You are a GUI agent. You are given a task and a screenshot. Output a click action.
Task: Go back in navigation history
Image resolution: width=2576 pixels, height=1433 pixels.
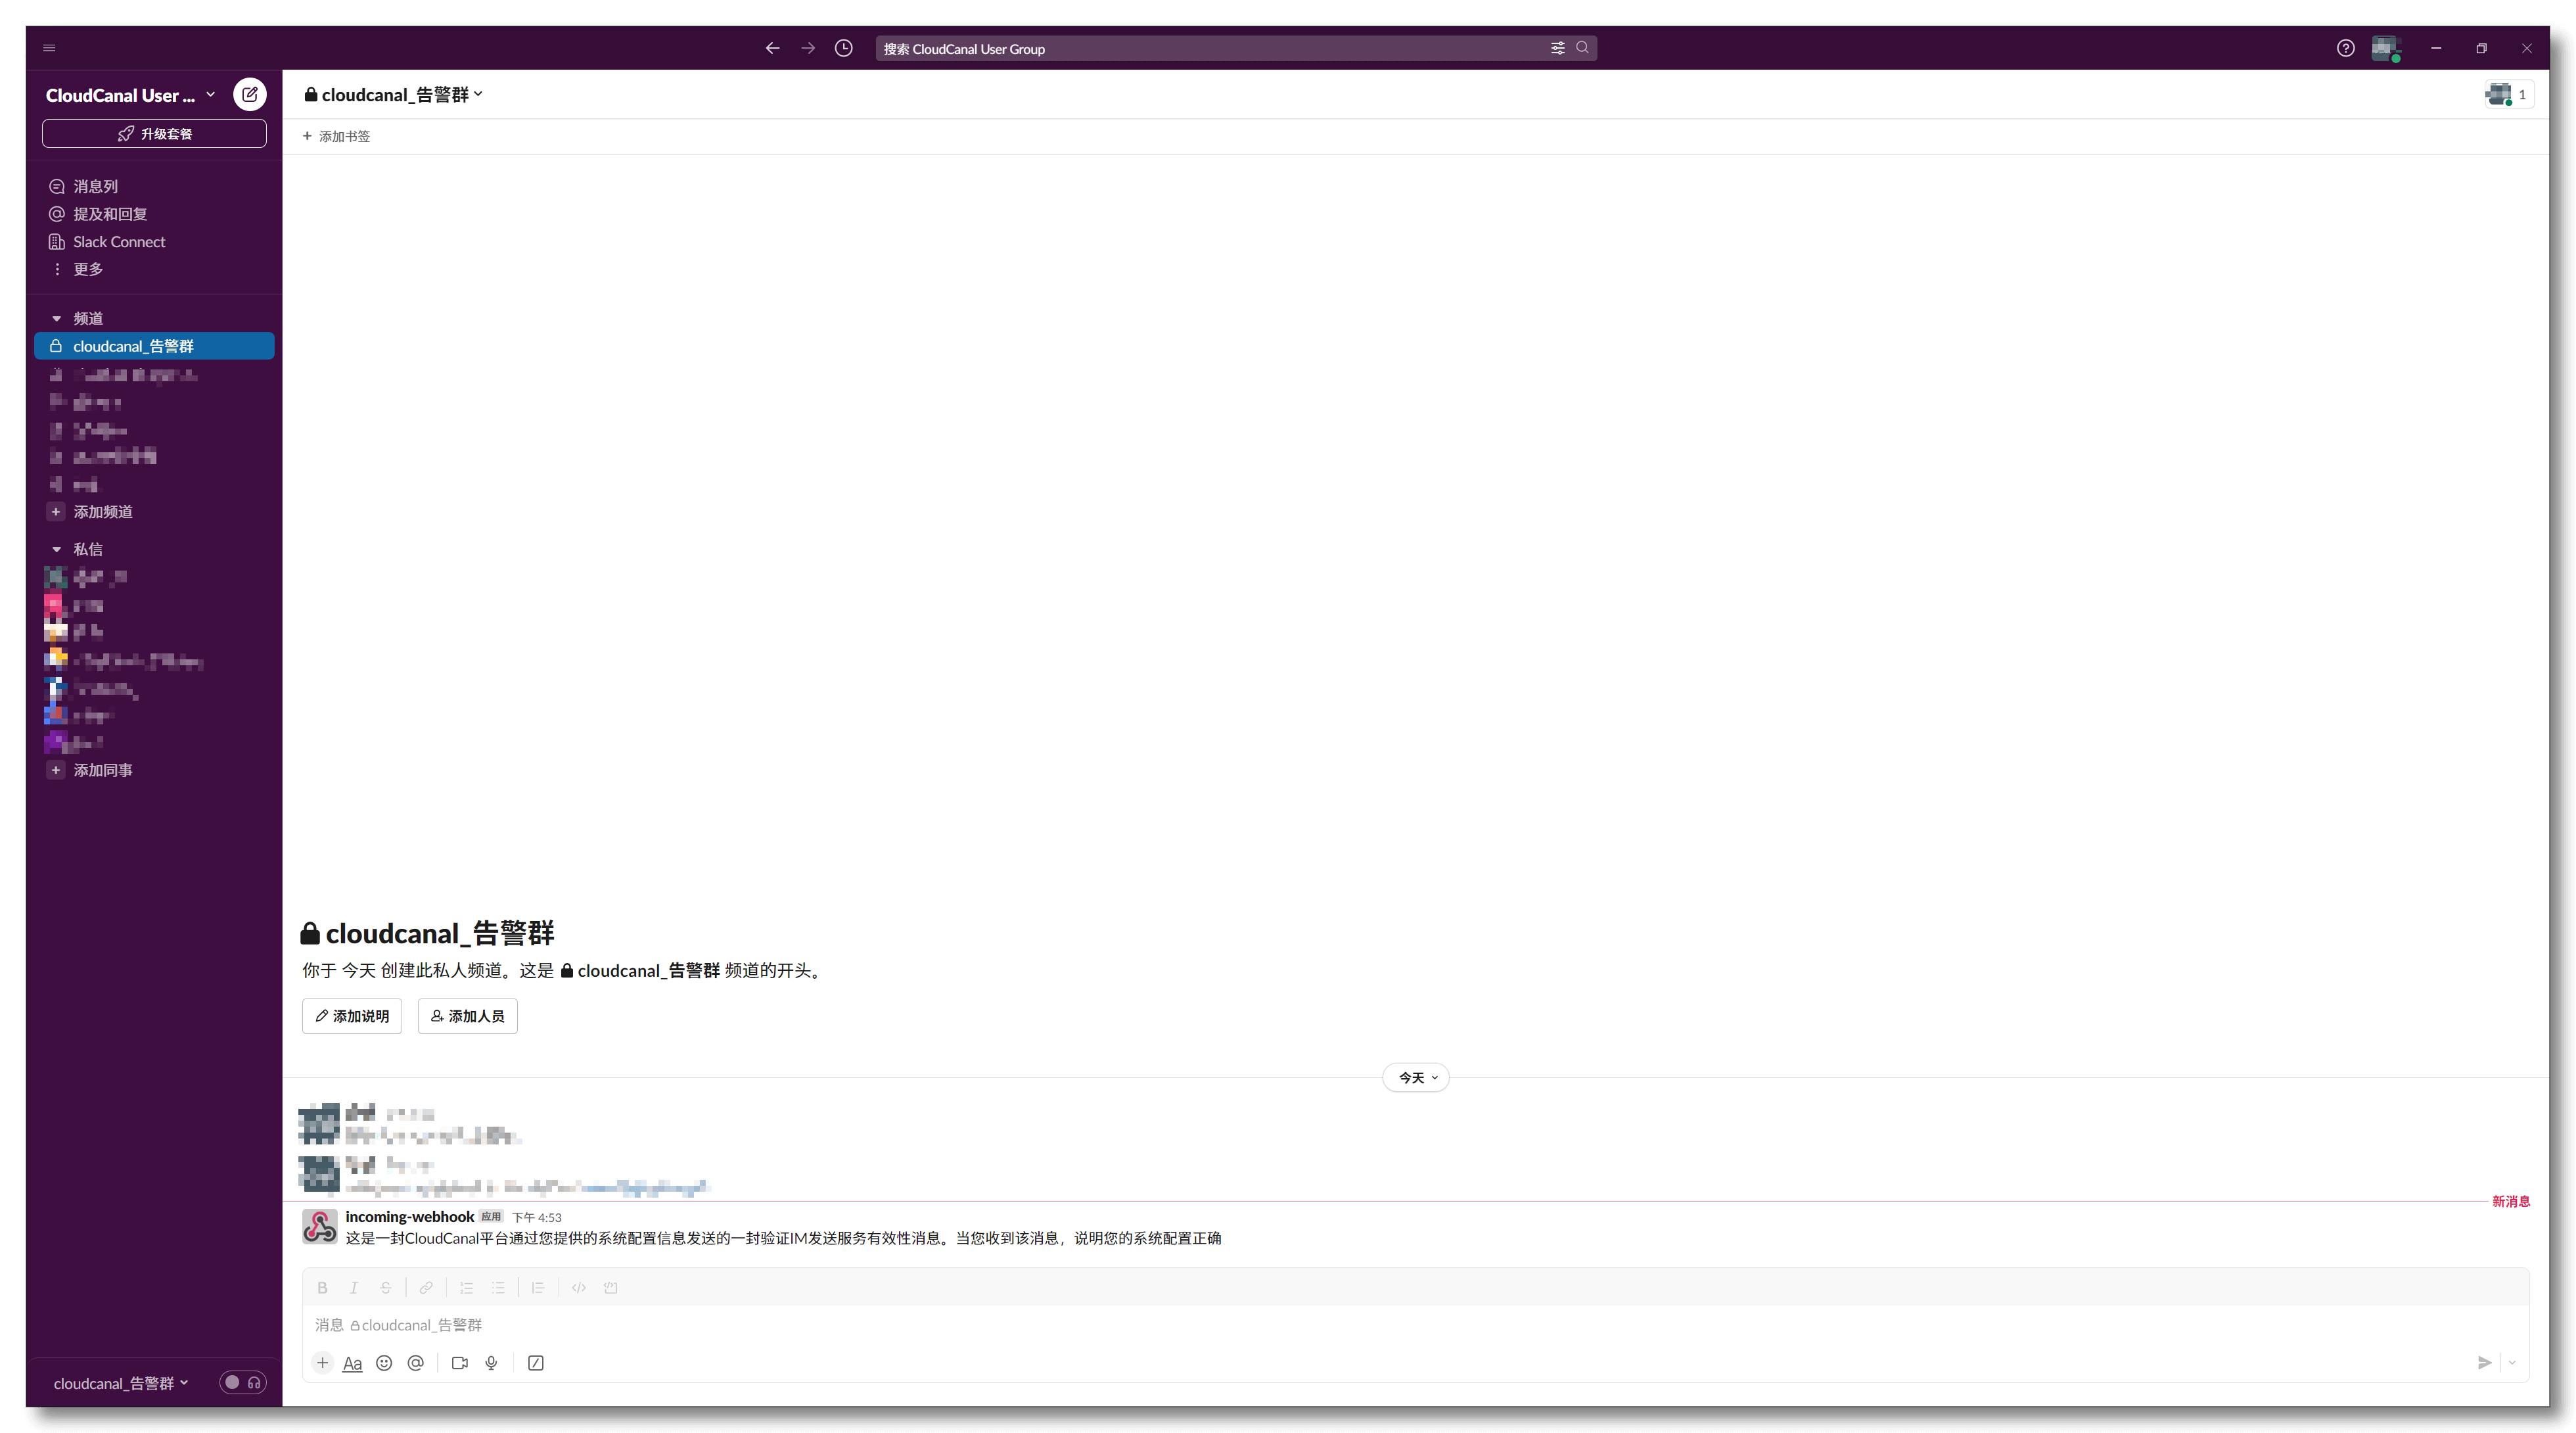point(772,48)
